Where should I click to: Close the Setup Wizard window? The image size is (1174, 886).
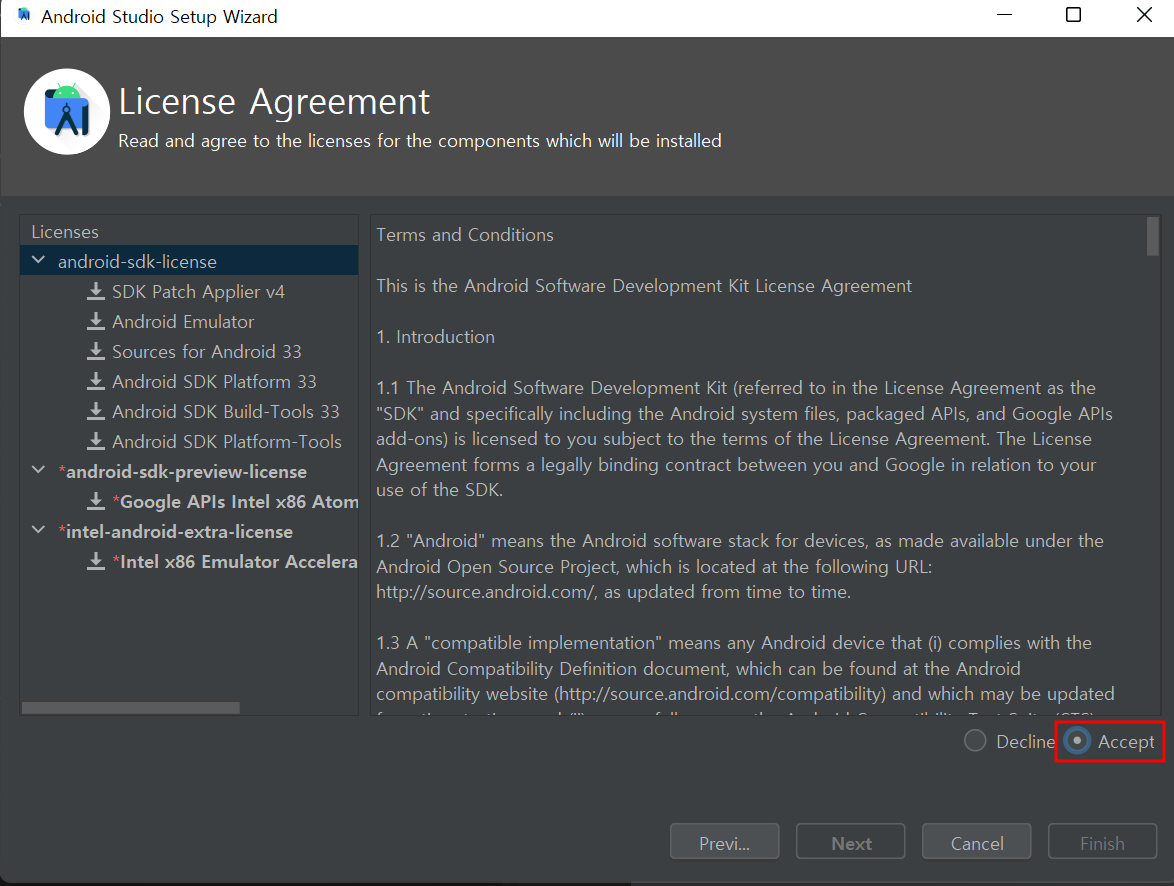(1144, 15)
